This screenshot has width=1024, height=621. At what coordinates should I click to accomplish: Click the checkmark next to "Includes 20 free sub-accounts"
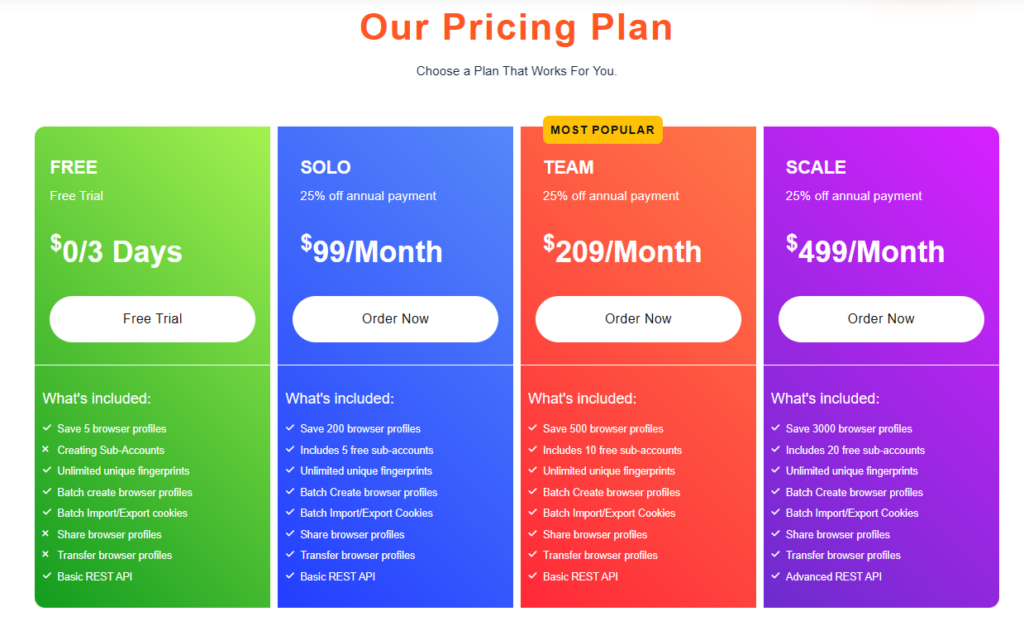point(775,449)
